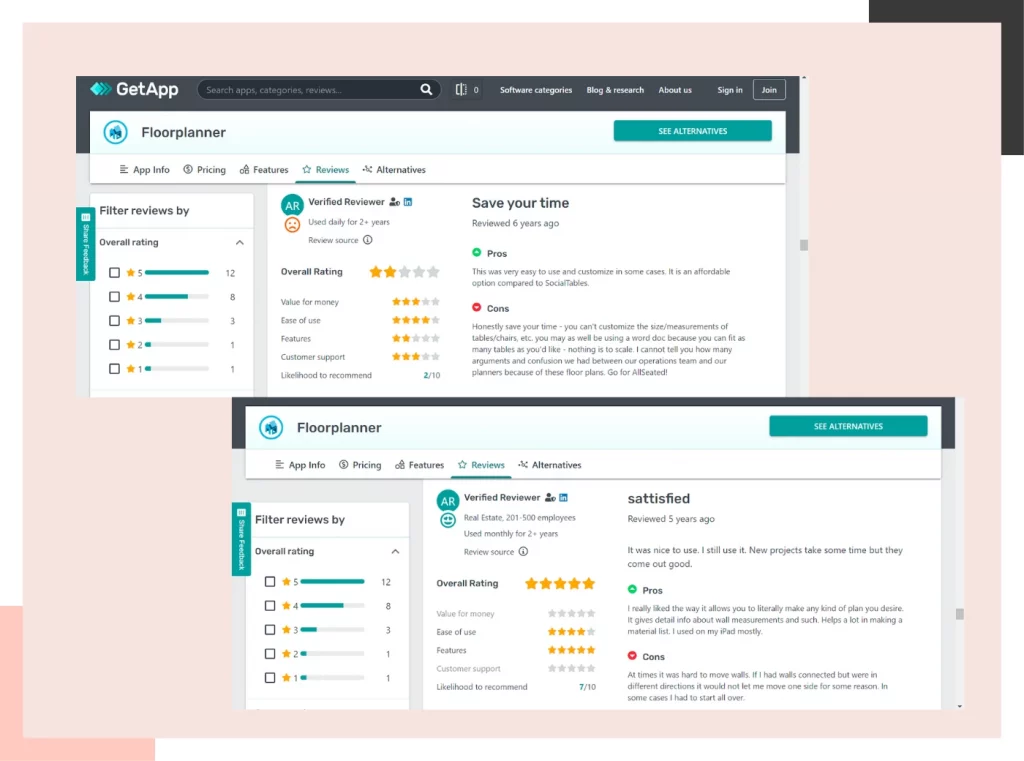
Task: Click the lower Share Feedback side tab
Action: pos(241,539)
